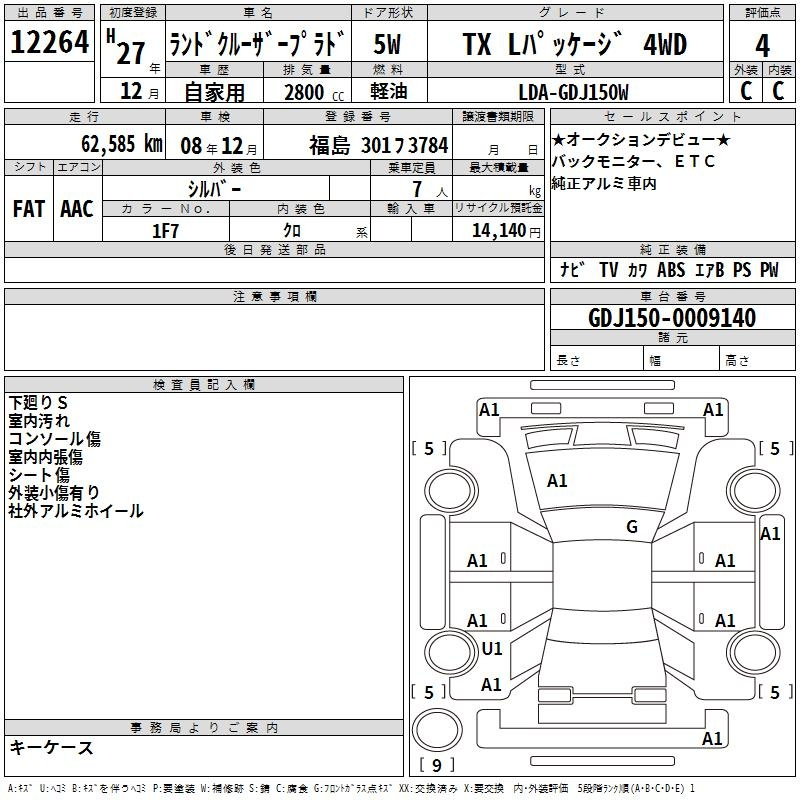Click the exterior grade C under 外装

point(746,91)
